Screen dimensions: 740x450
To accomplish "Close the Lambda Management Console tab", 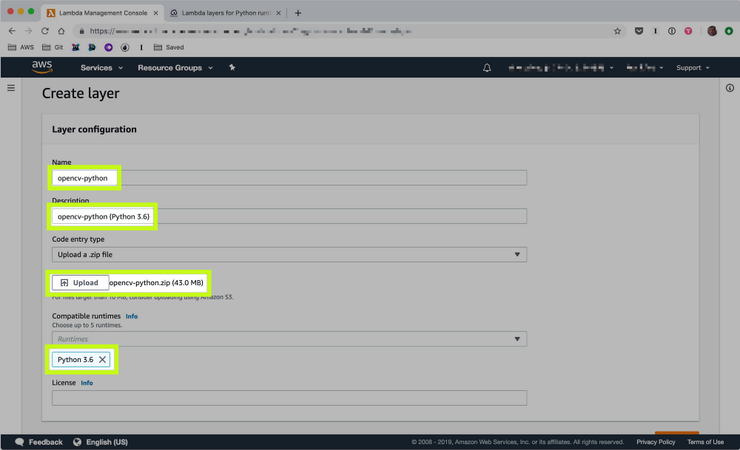I will pos(156,13).
